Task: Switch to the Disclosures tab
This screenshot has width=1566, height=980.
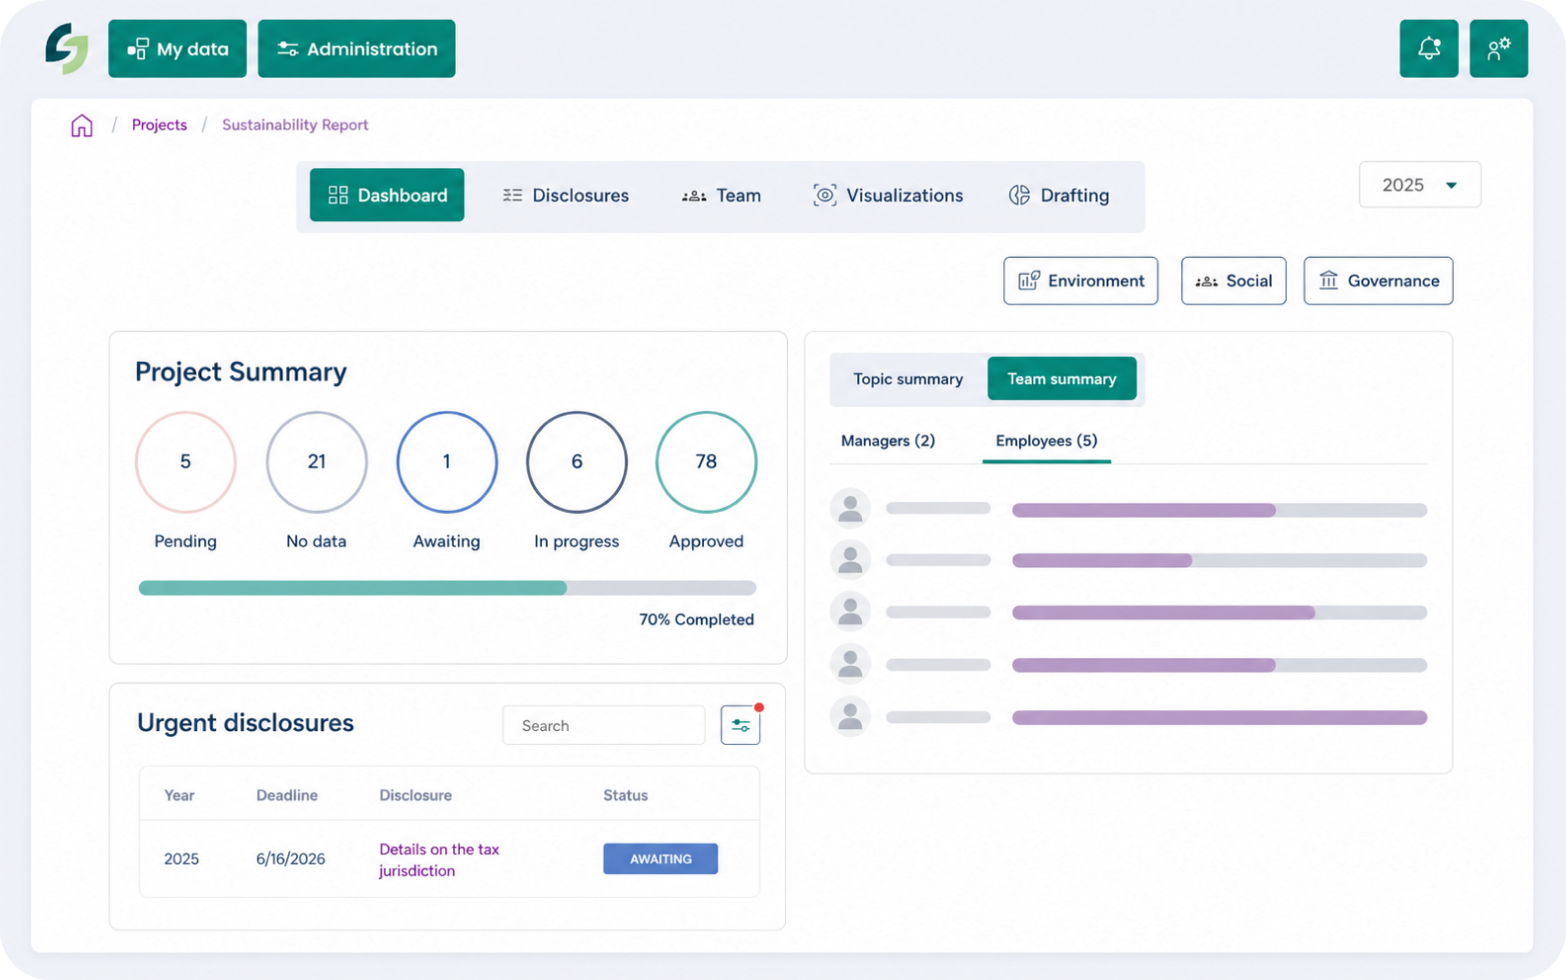Action: point(566,195)
